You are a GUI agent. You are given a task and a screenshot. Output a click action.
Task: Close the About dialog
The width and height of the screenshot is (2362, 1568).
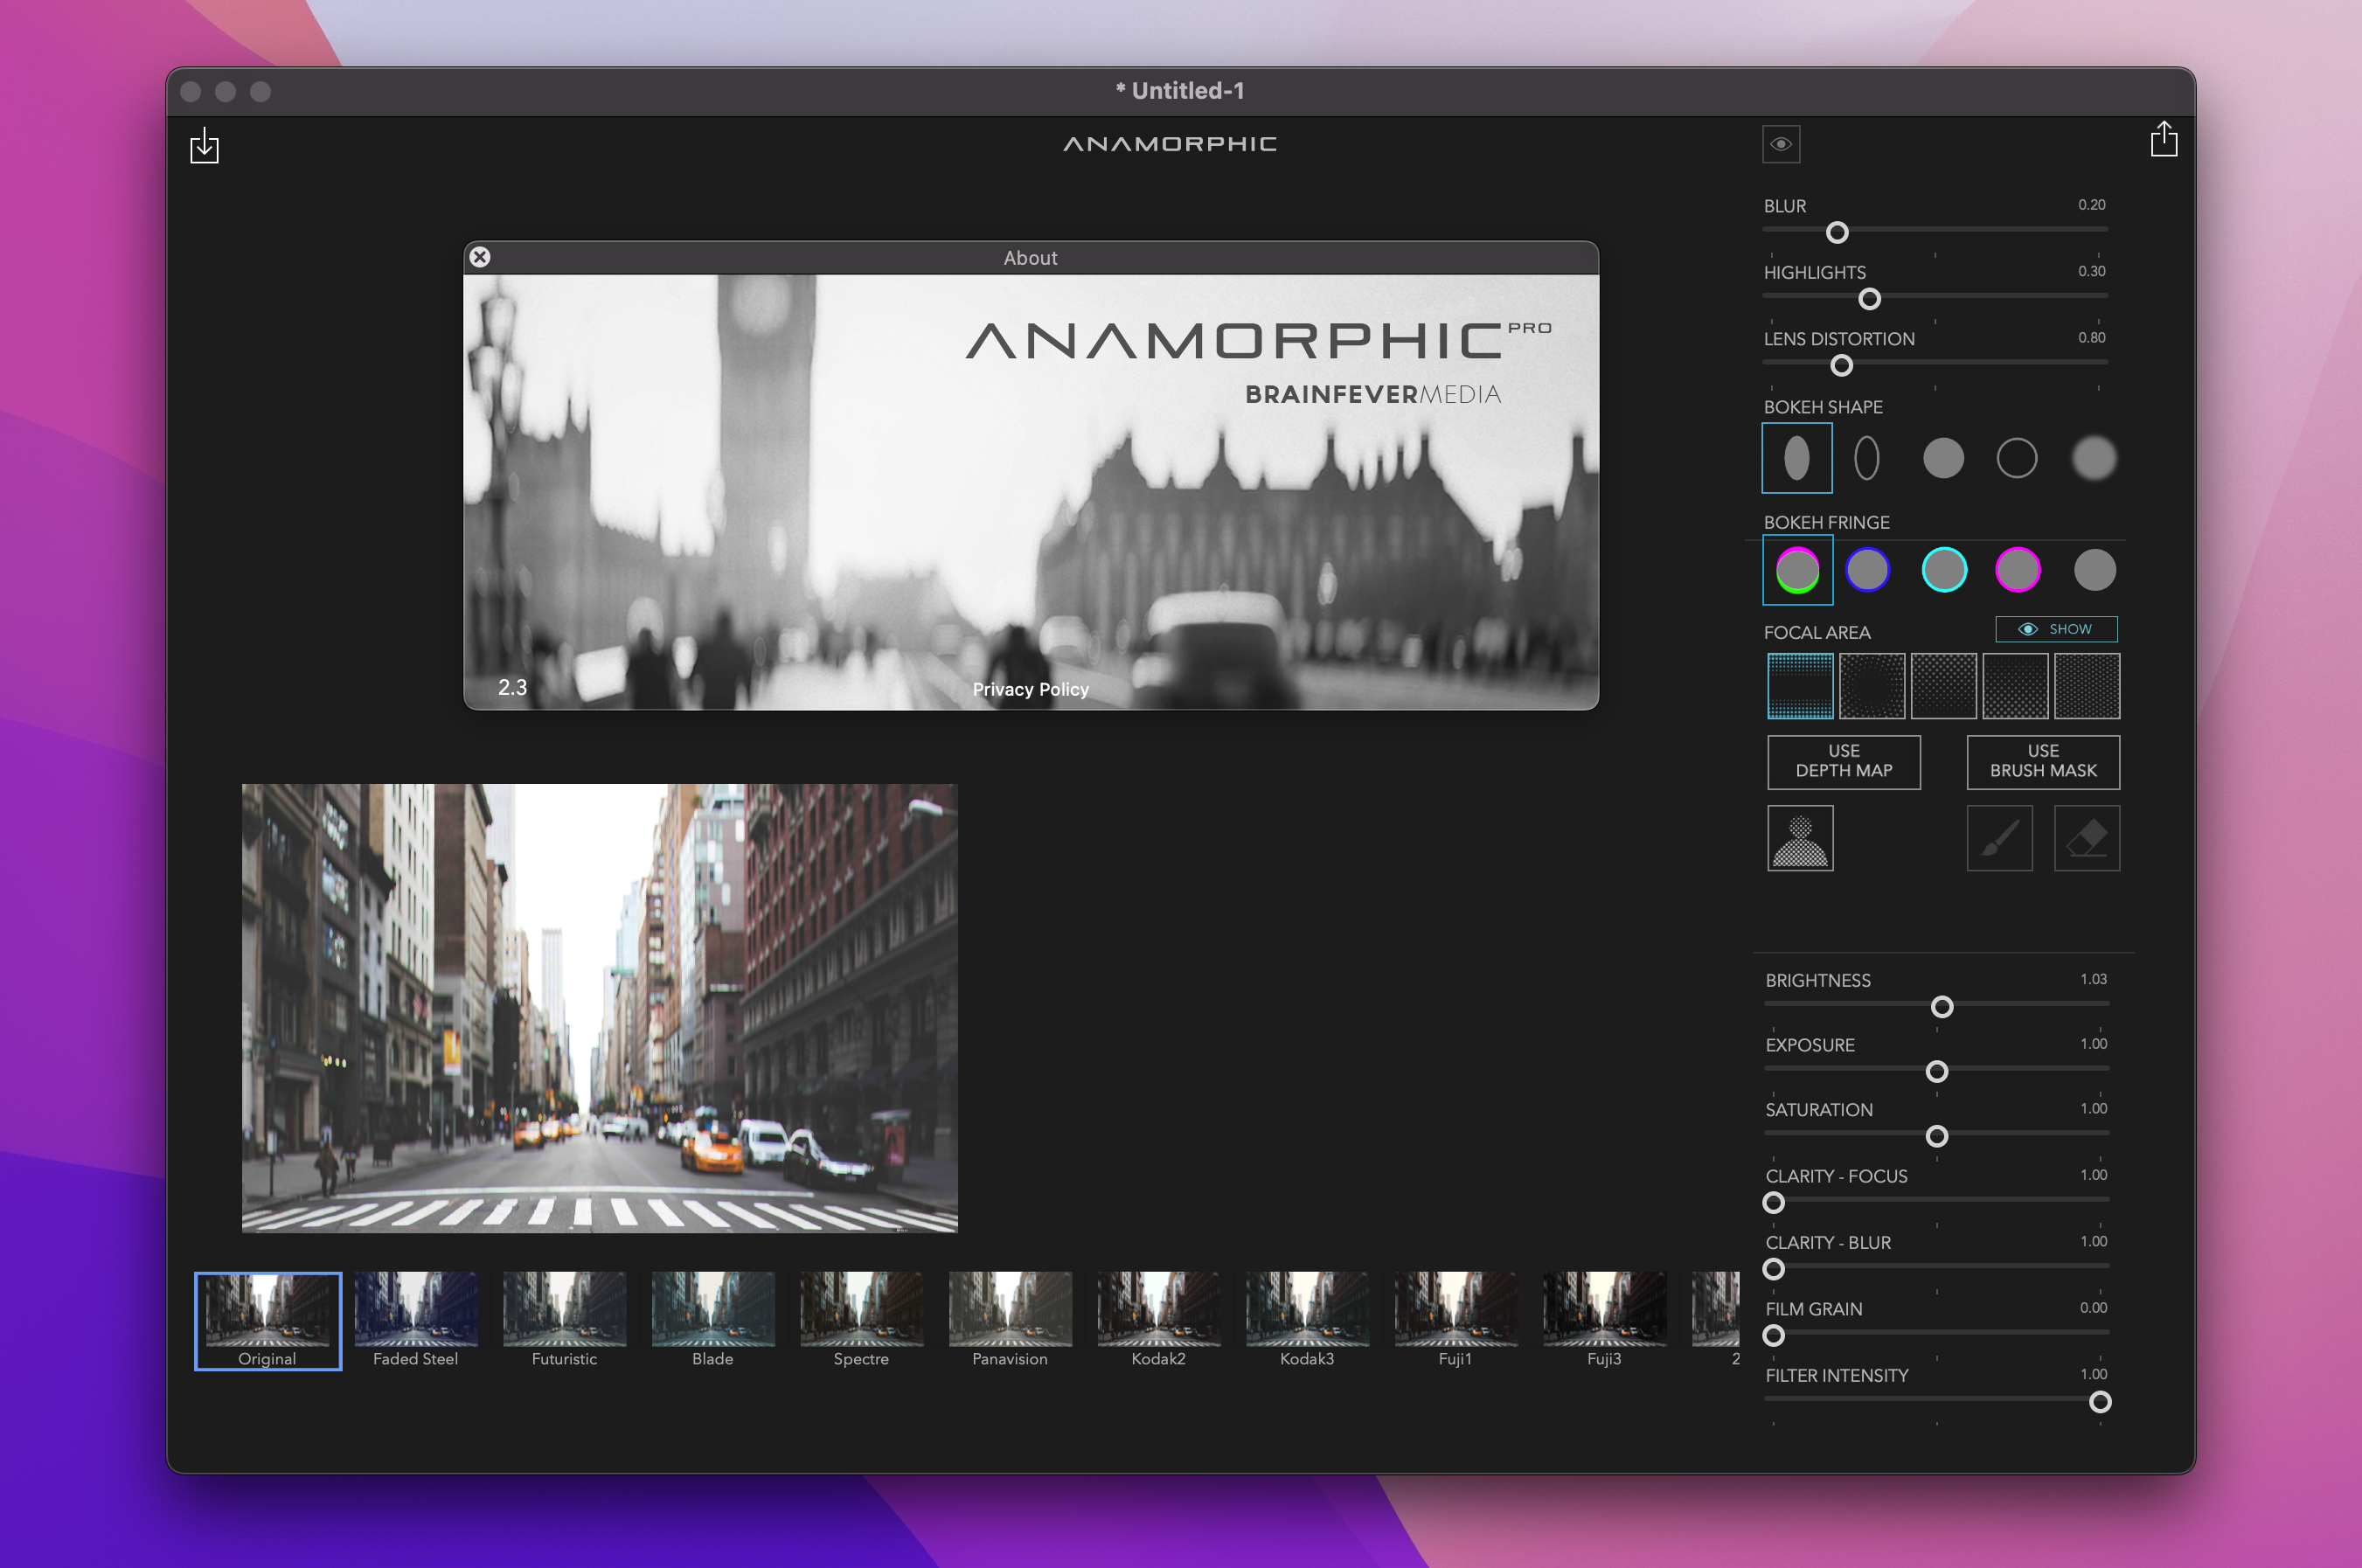tap(480, 257)
